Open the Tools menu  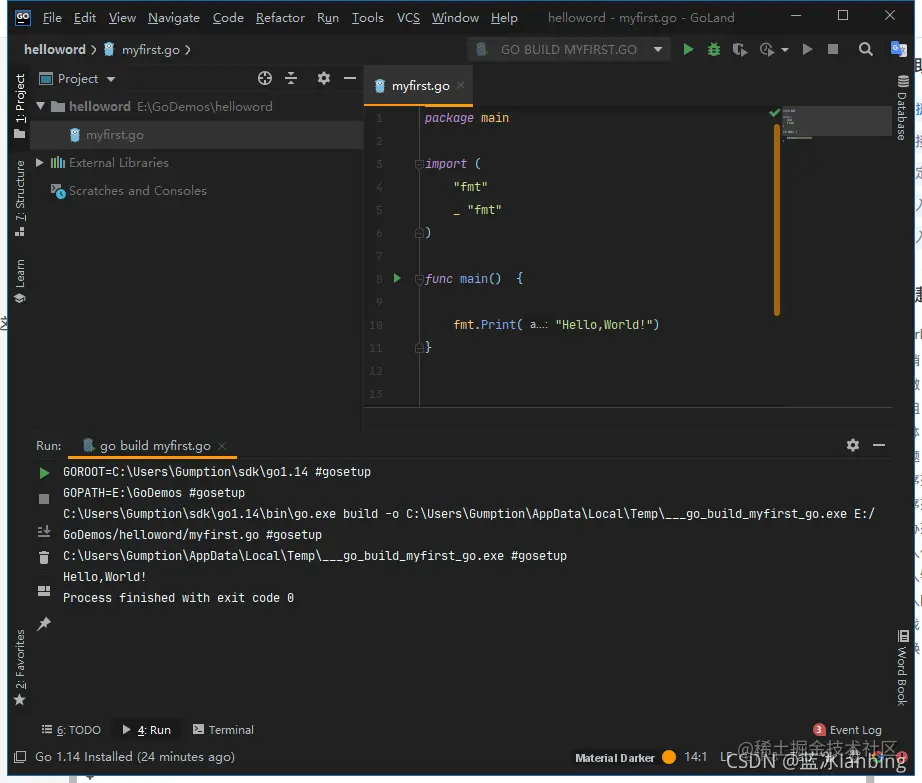[368, 18]
